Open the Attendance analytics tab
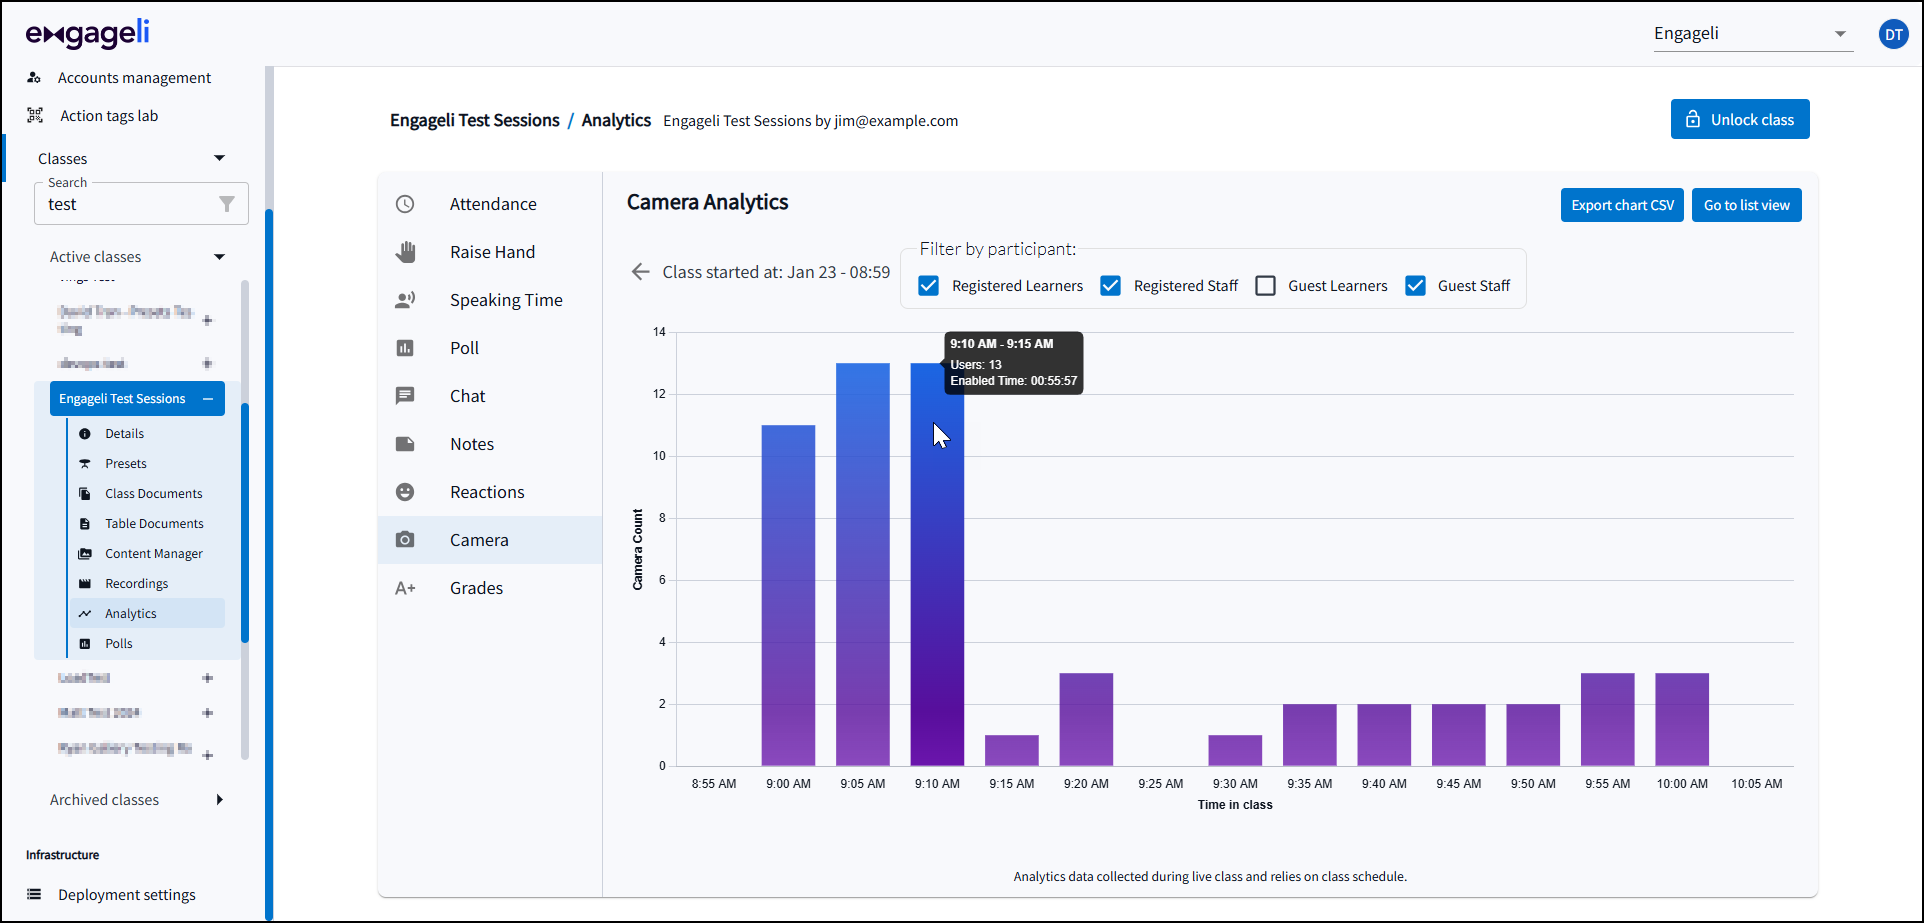 click(490, 204)
